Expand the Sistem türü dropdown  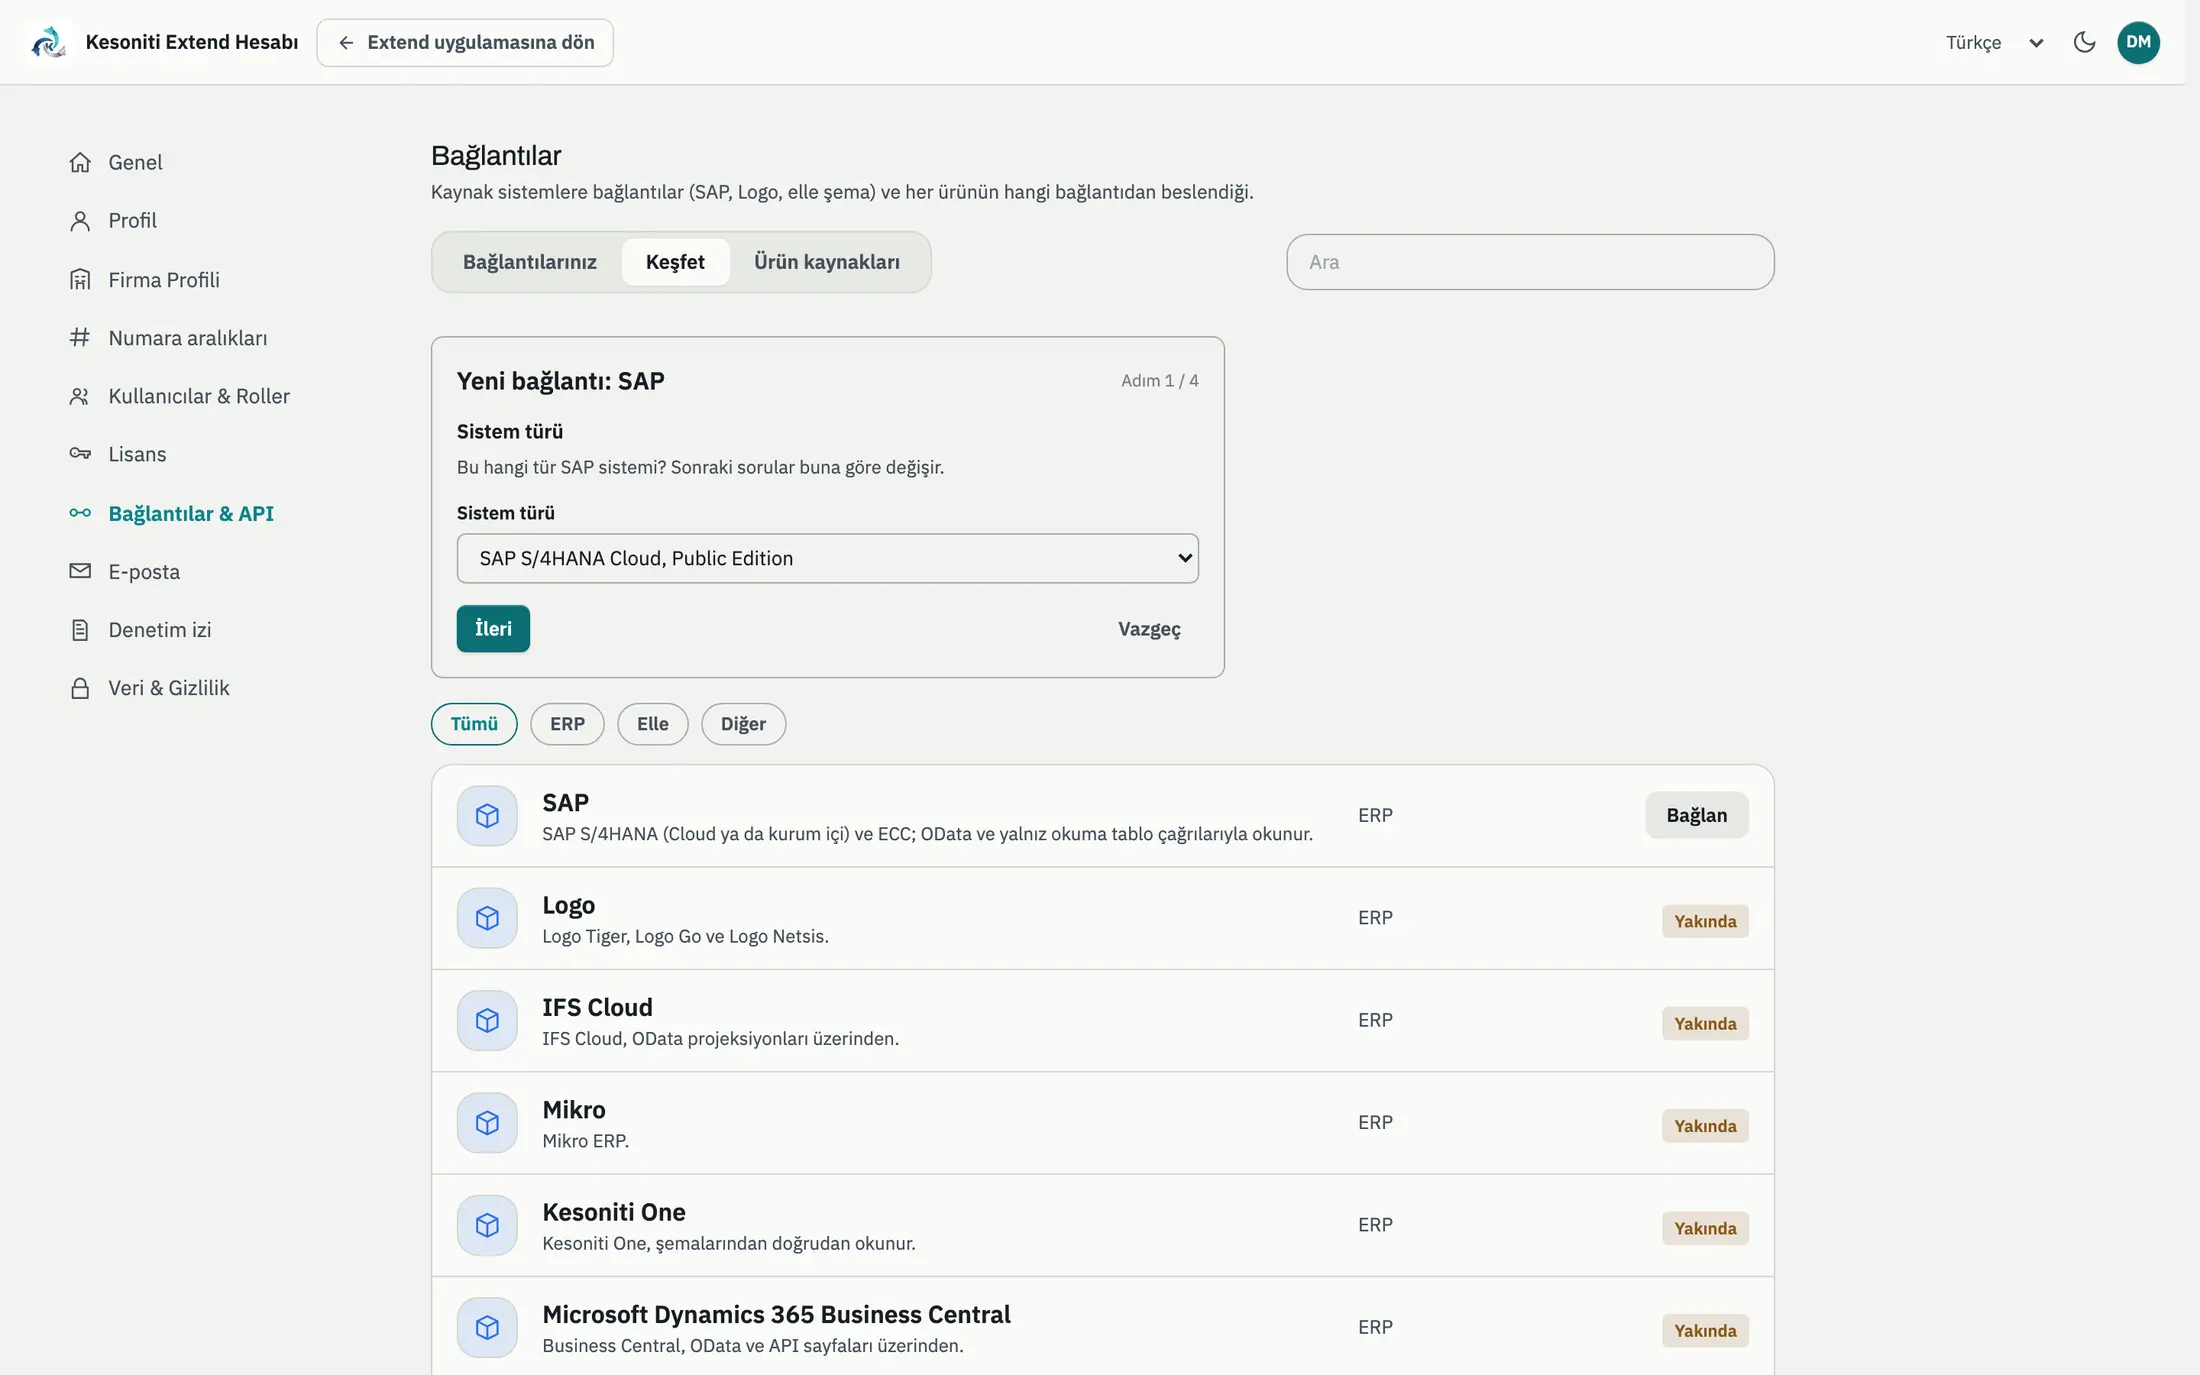point(828,558)
